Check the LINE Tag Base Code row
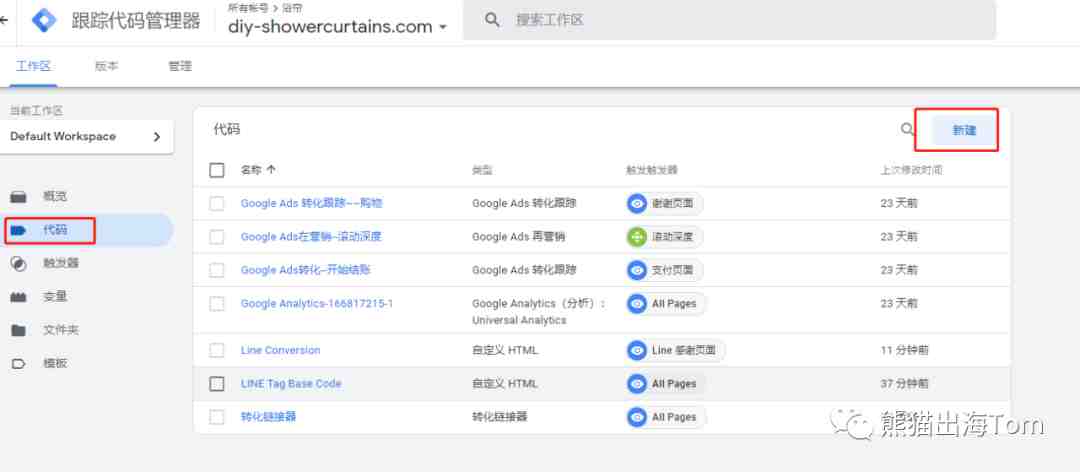The width and height of the screenshot is (1080, 472). 217,384
